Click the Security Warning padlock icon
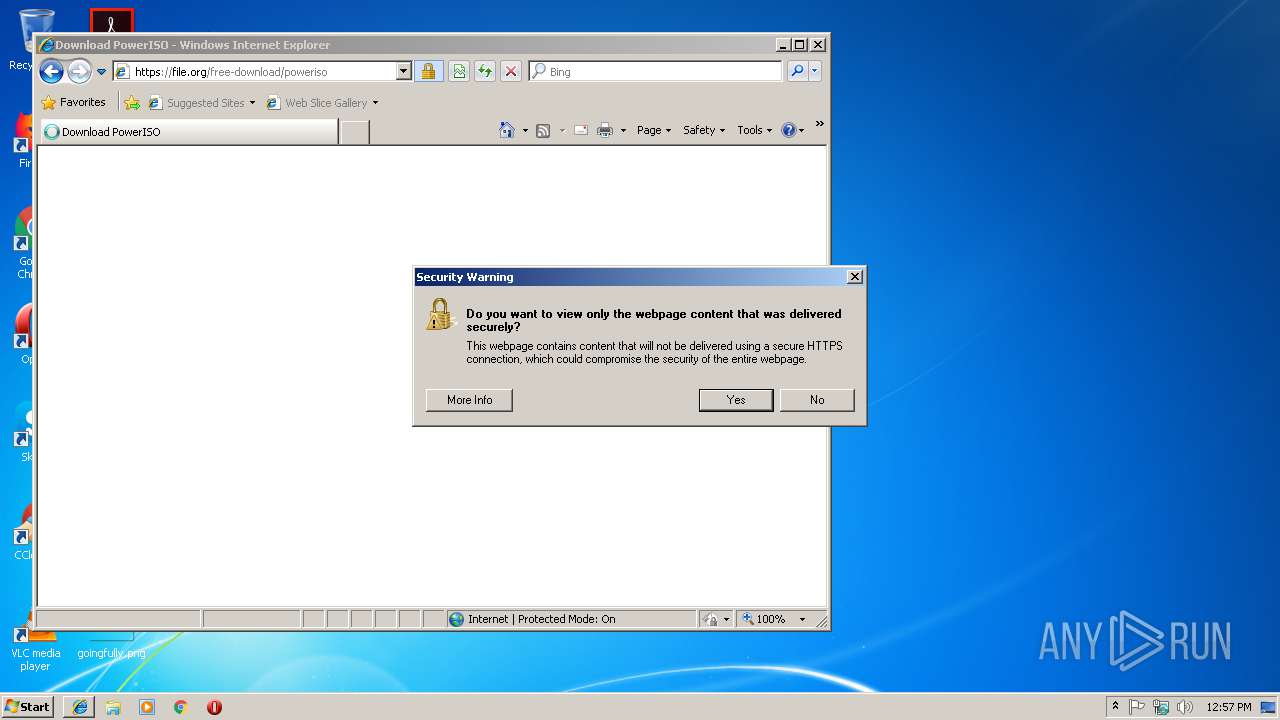 click(x=440, y=315)
